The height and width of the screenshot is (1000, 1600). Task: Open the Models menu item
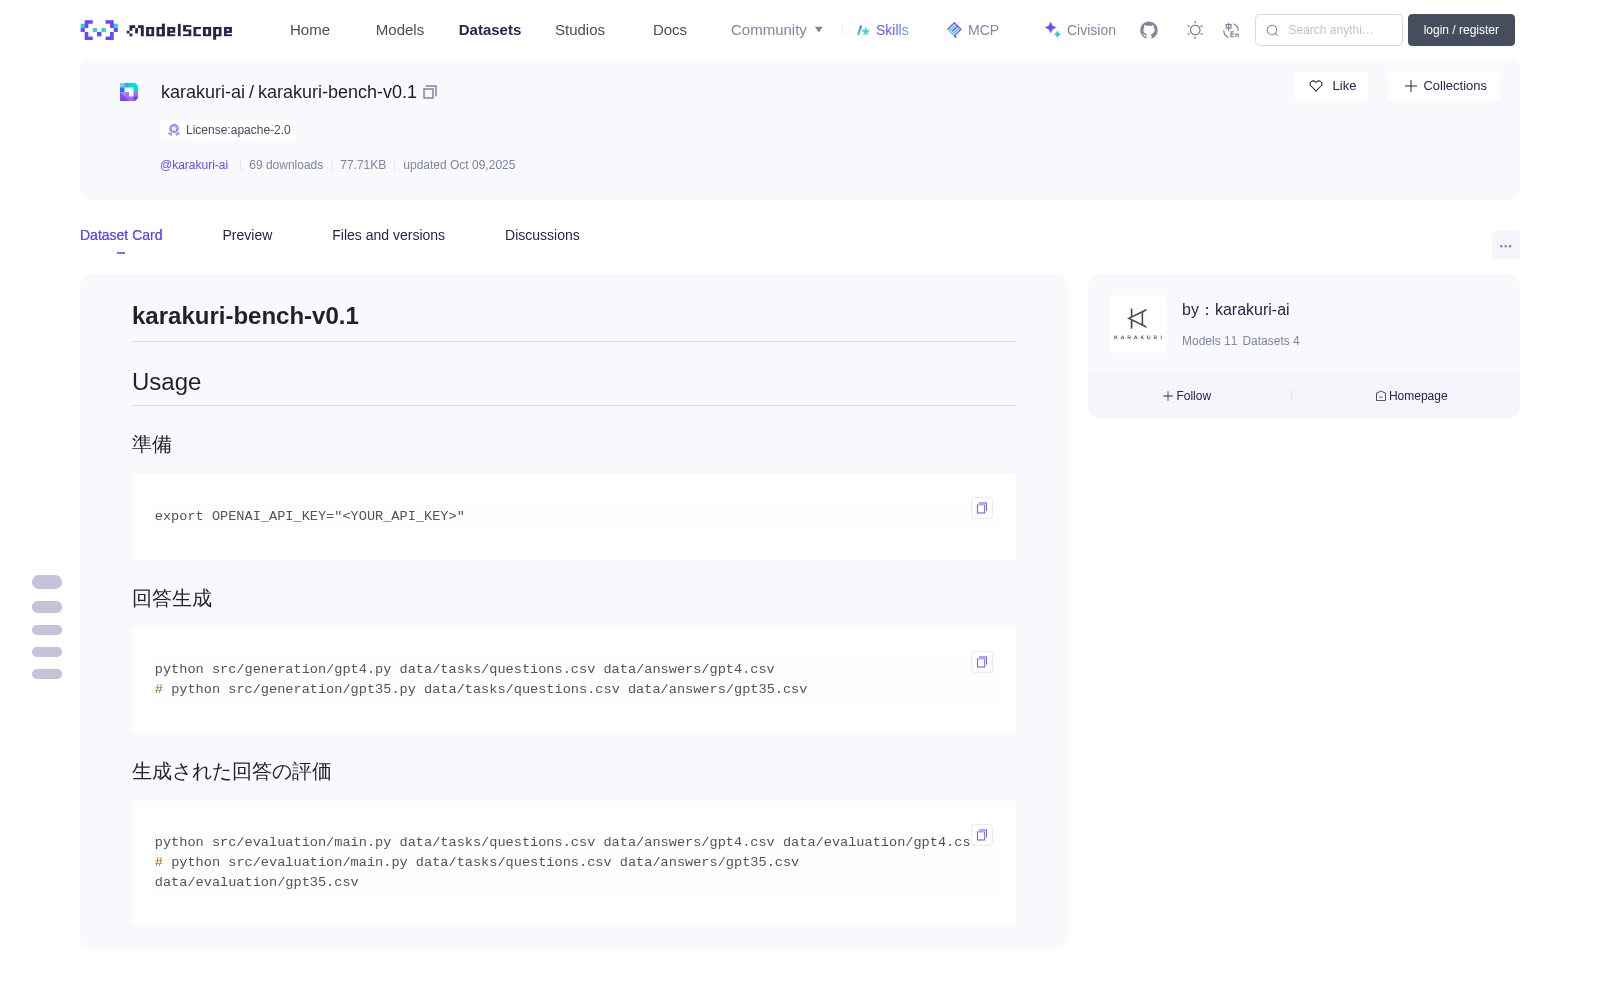[x=400, y=30]
